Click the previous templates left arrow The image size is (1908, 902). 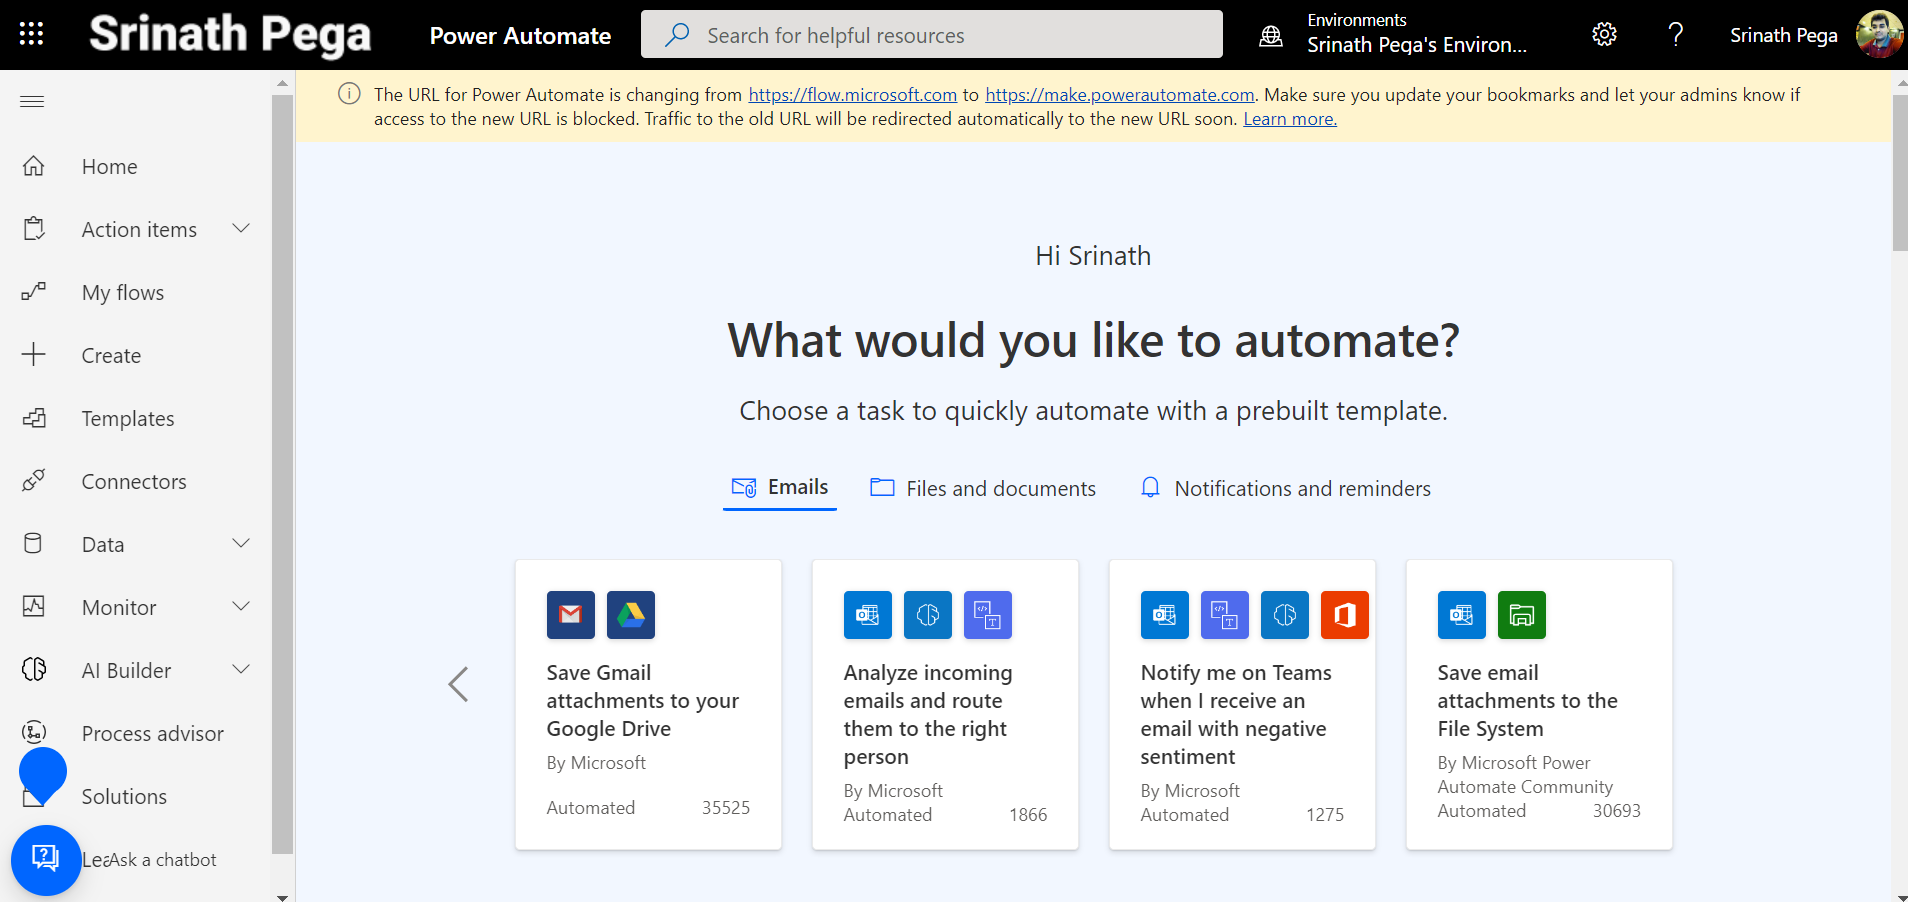(458, 685)
